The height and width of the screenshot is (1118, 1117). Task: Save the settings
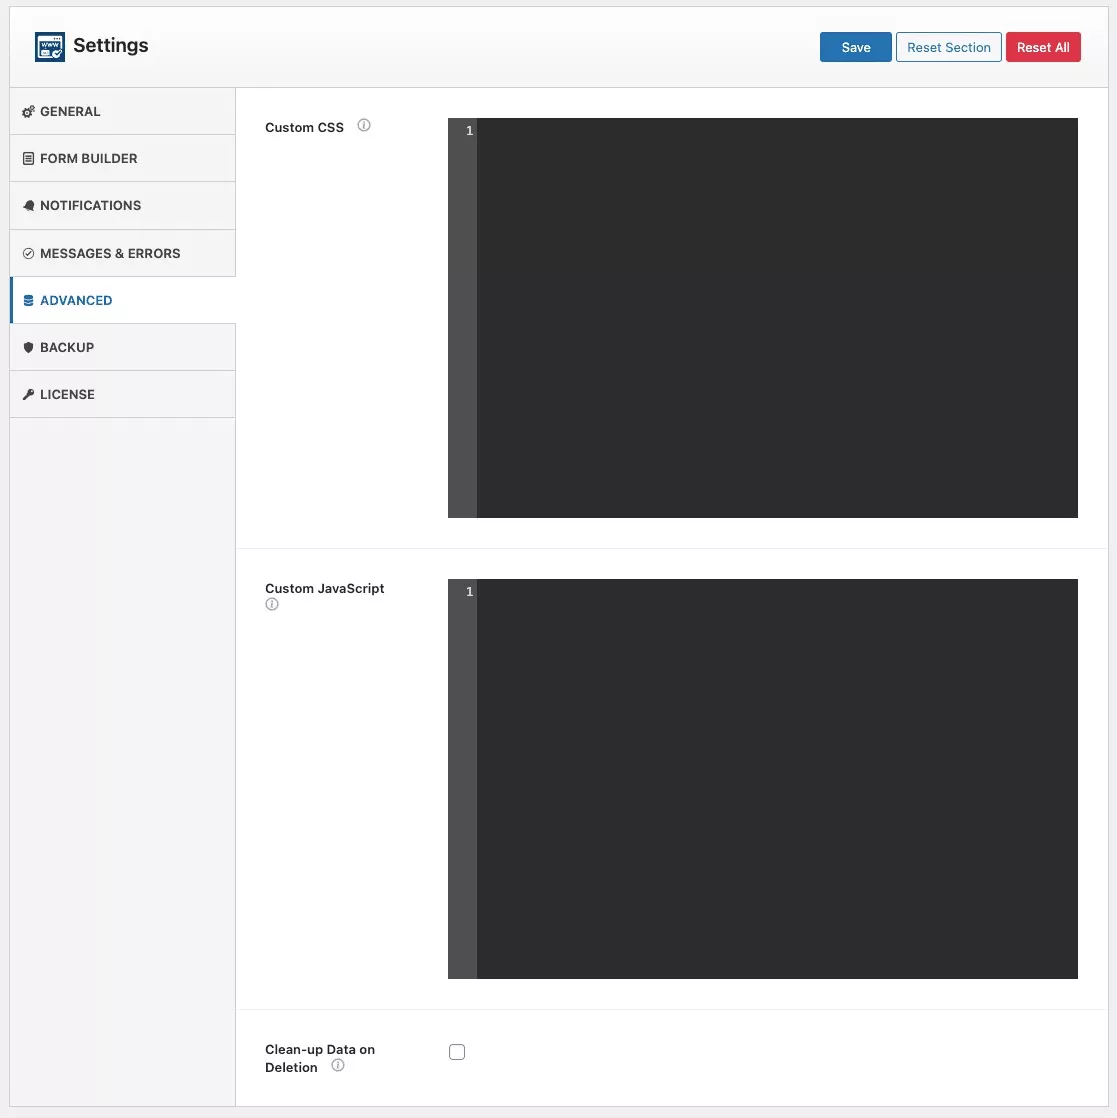tap(855, 47)
